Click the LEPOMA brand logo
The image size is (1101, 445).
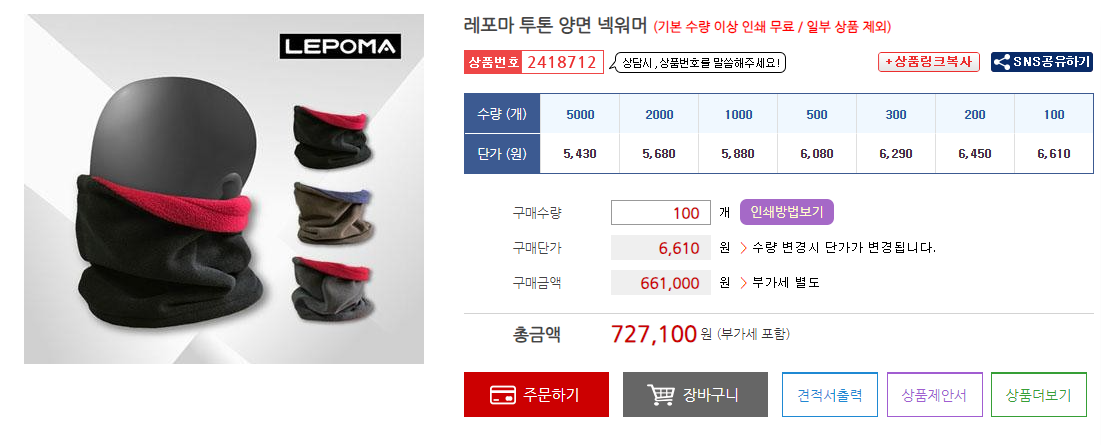point(341,46)
